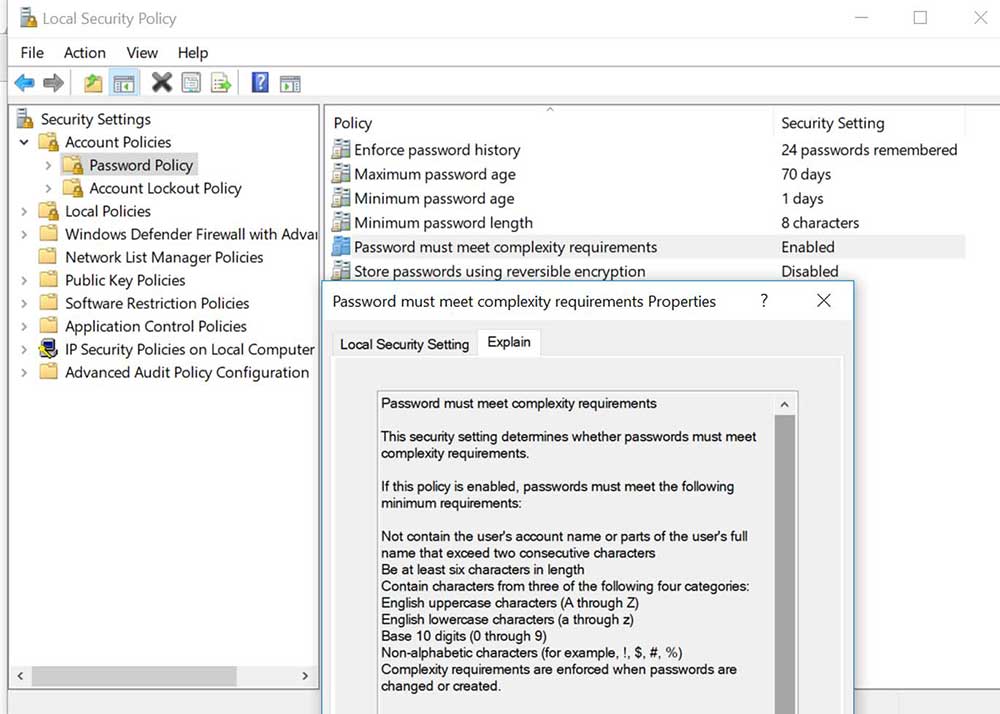The height and width of the screenshot is (714, 1000).
Task: Open the Action menu
Action: pyautogui.click(x=84, y=52)
